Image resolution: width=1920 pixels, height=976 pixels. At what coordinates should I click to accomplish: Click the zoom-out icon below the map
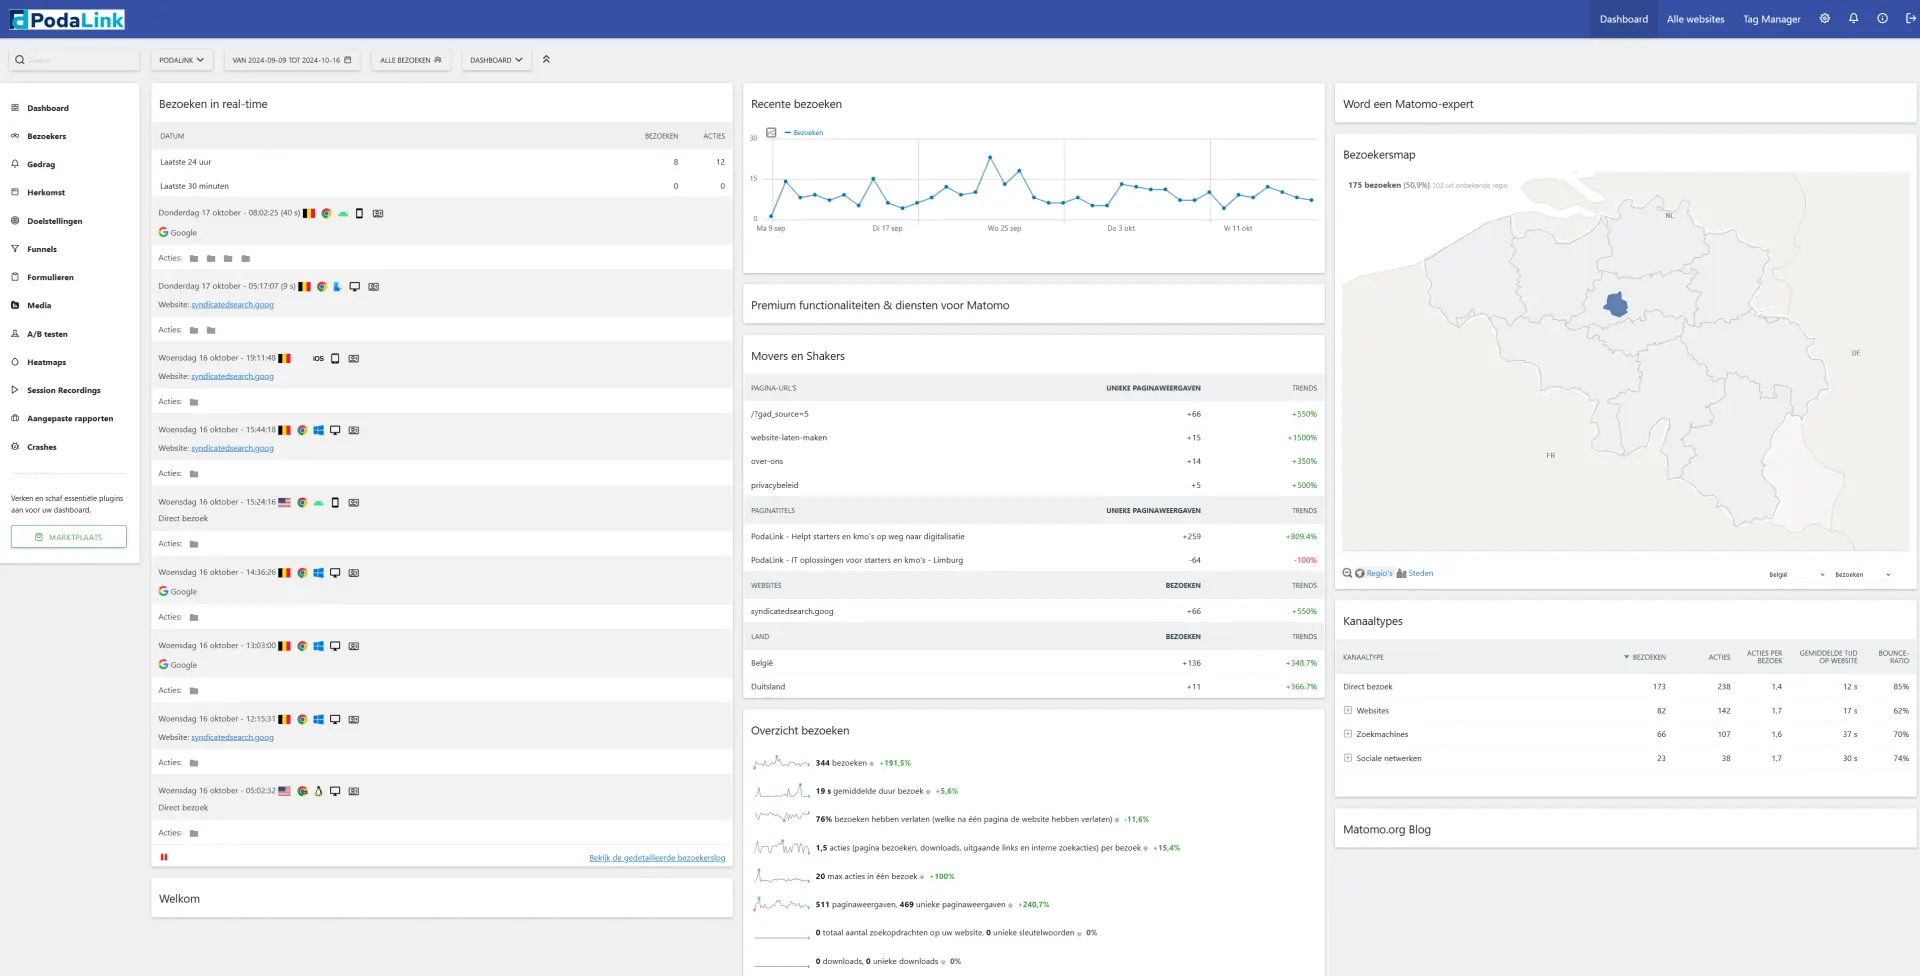point(1347,573)
